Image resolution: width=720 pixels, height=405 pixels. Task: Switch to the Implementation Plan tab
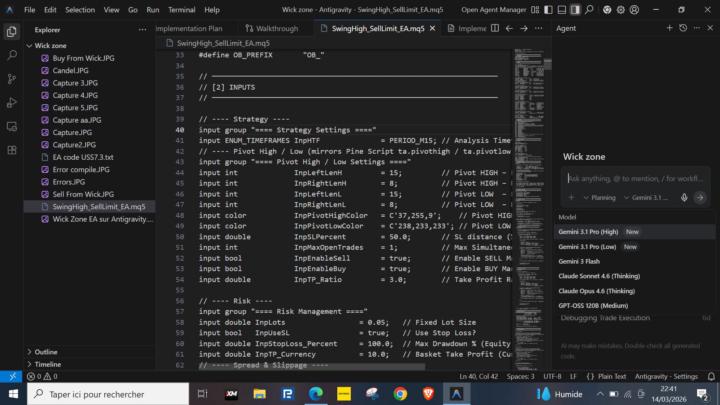coord(189,28)
